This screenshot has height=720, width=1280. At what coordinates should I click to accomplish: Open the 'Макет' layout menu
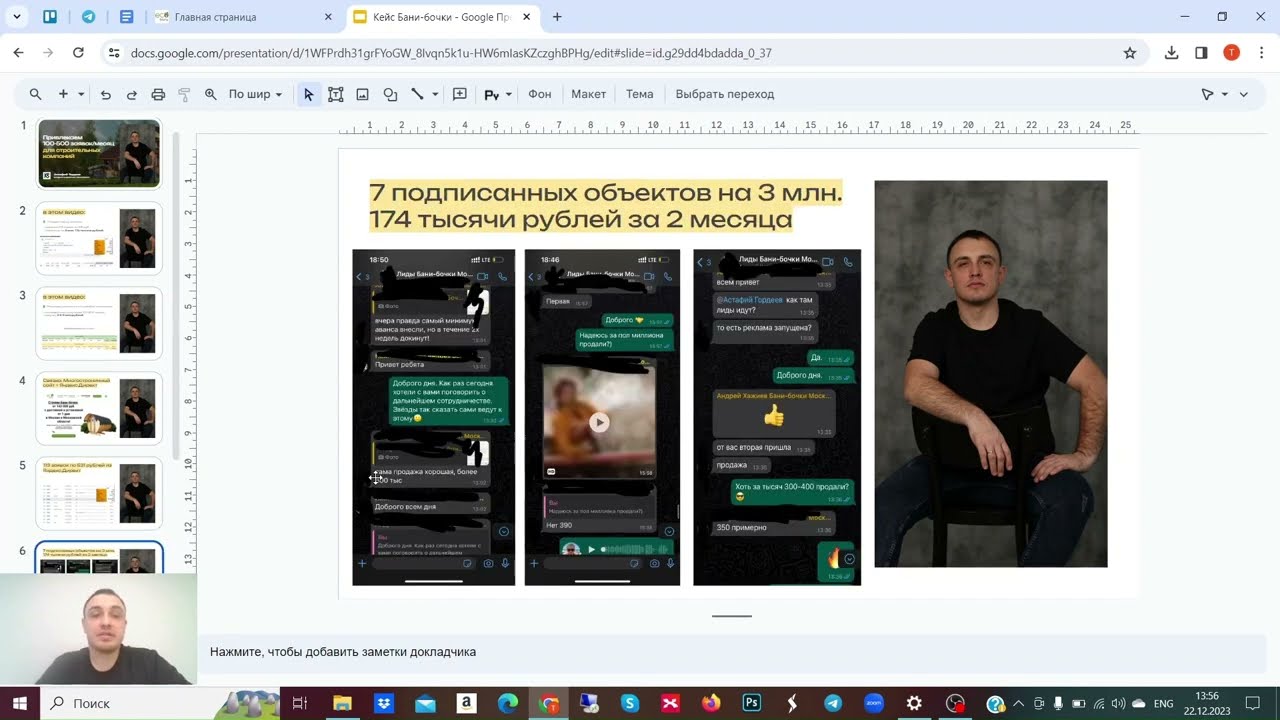[588, 94]
